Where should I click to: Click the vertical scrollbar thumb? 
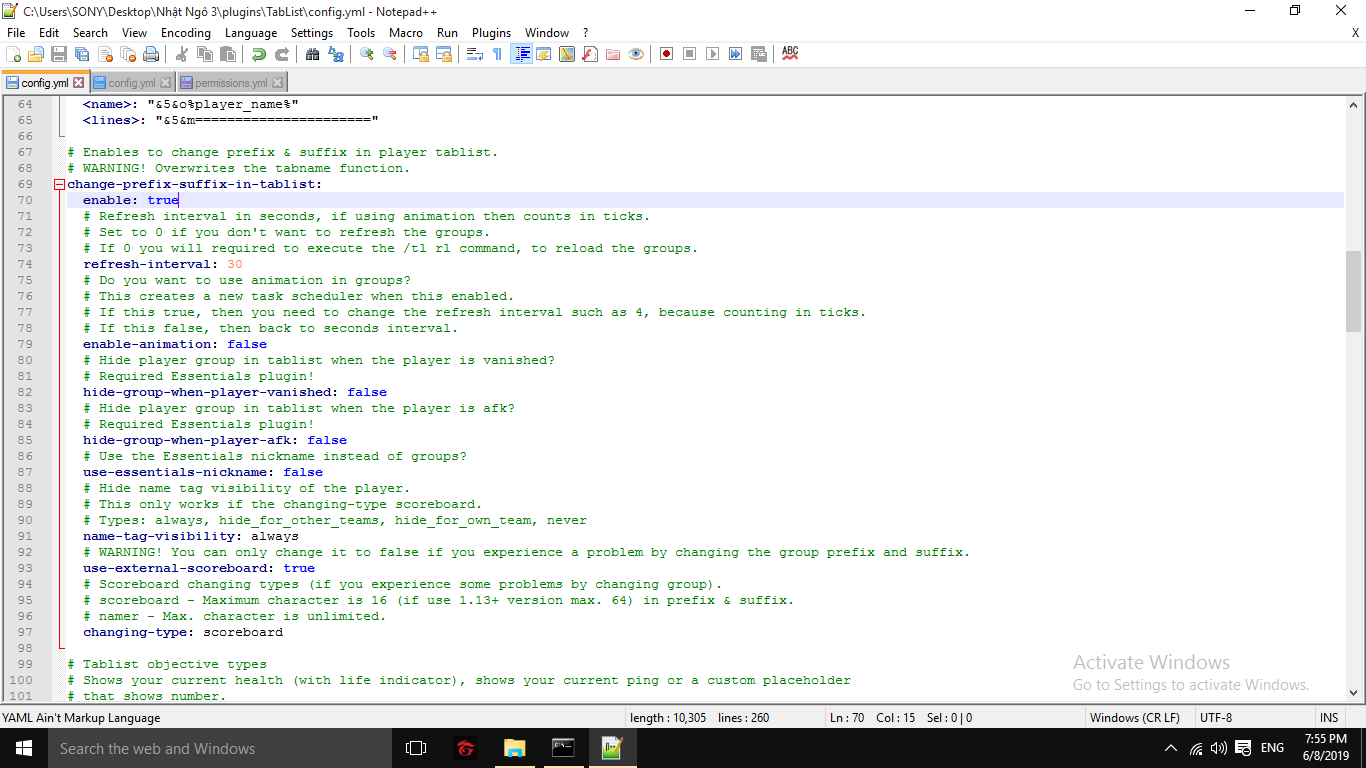click(x=1353, y=290)
